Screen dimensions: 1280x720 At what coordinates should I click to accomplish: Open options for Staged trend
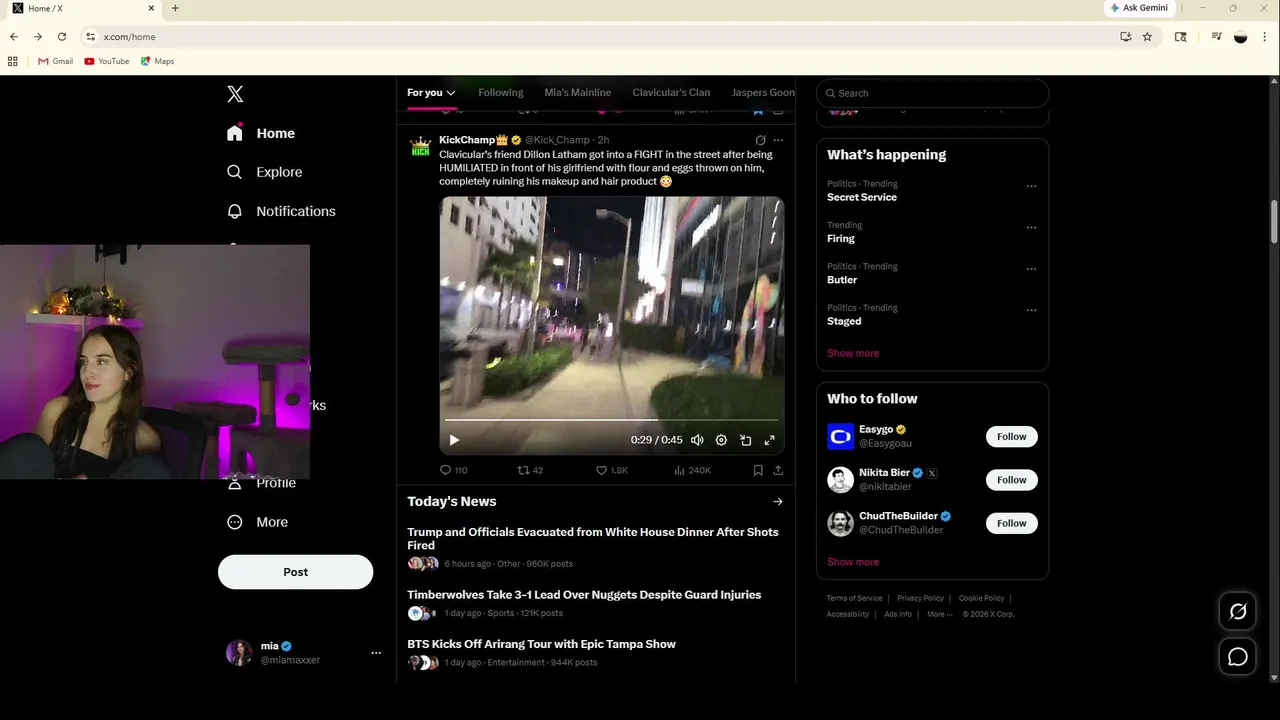(x=1031, y=310)
